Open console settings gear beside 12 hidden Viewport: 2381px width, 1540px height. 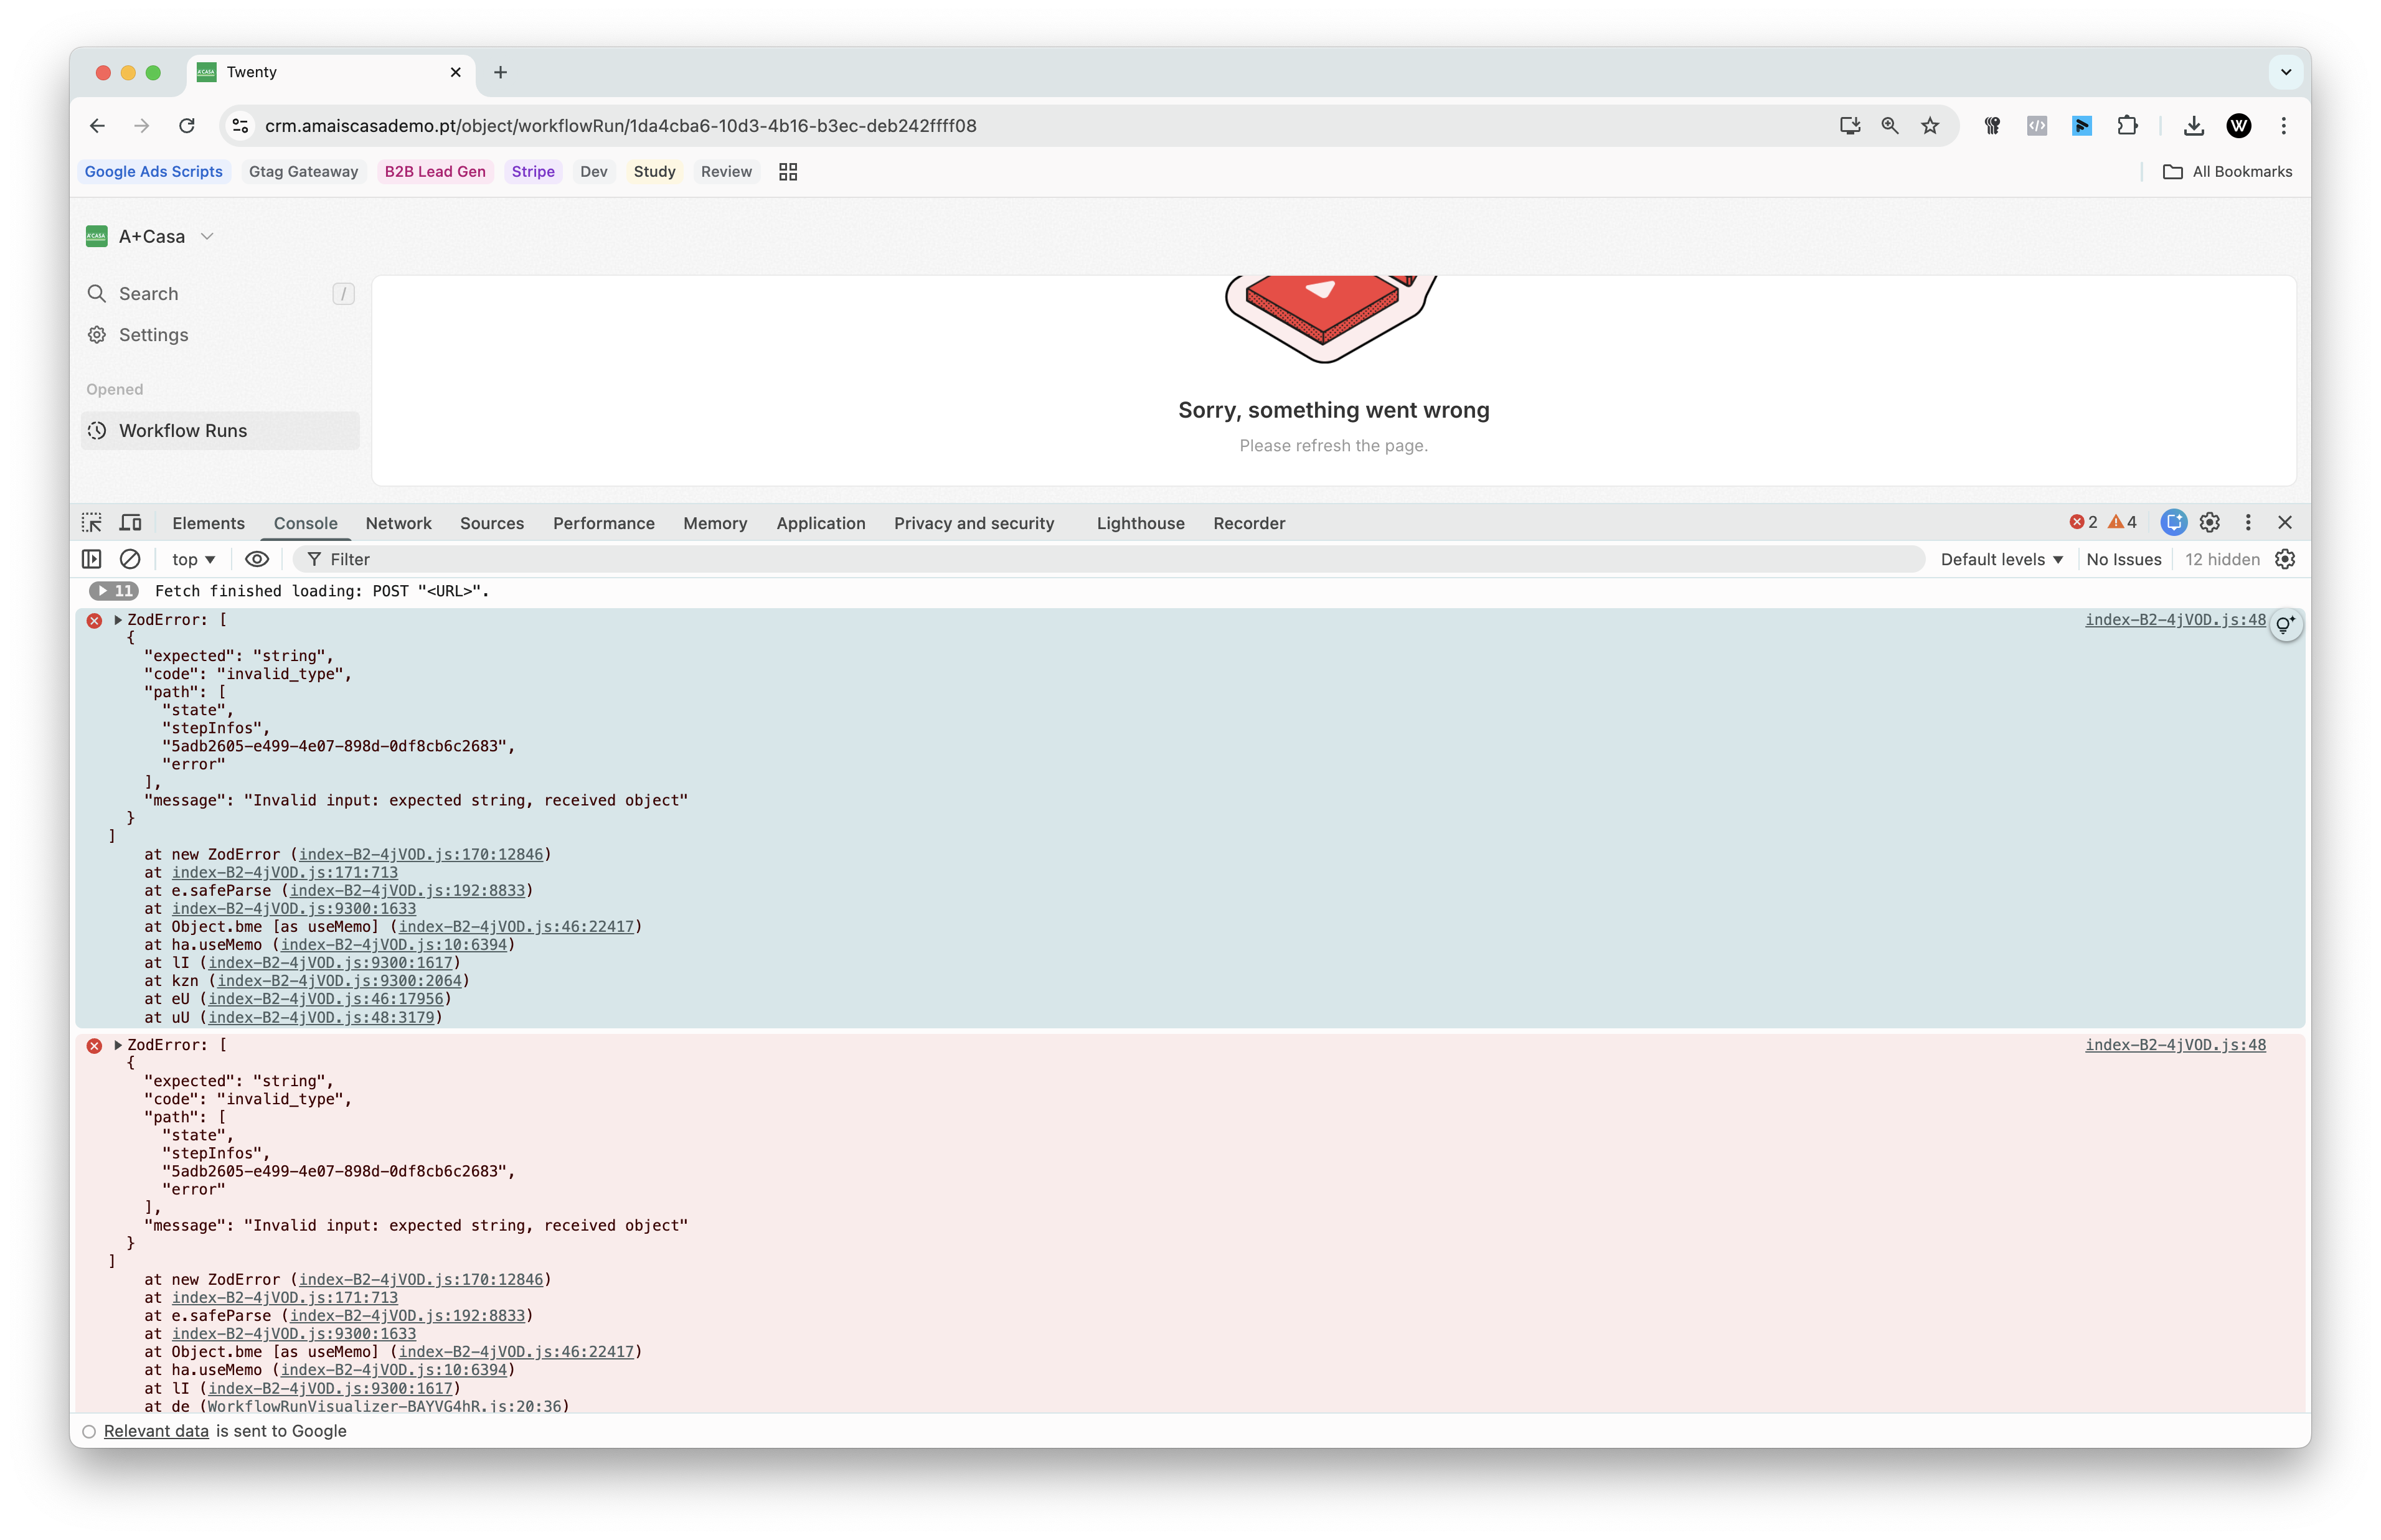2285,559
